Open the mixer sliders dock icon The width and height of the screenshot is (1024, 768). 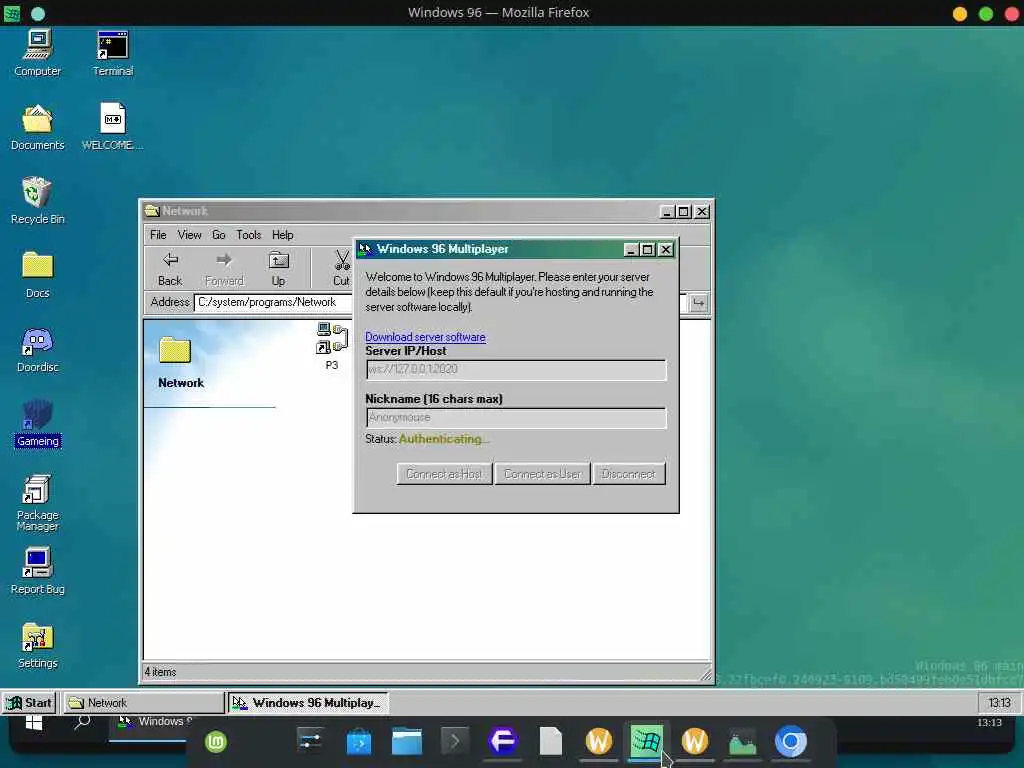310,741
